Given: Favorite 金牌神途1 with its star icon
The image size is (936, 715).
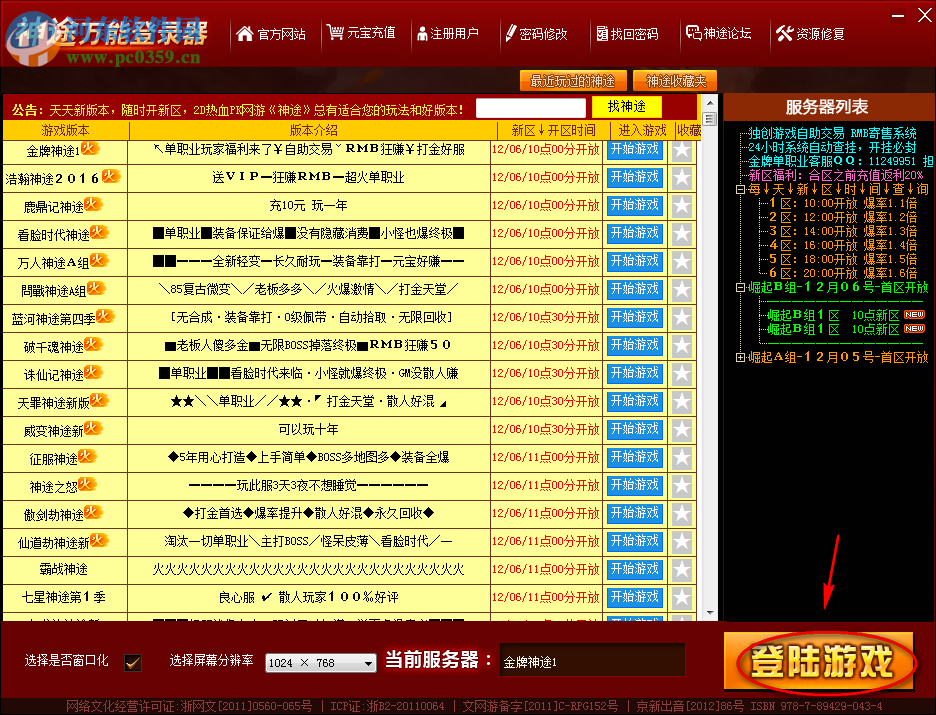Looking at the screenshot, I should click(x=682, y=150).
